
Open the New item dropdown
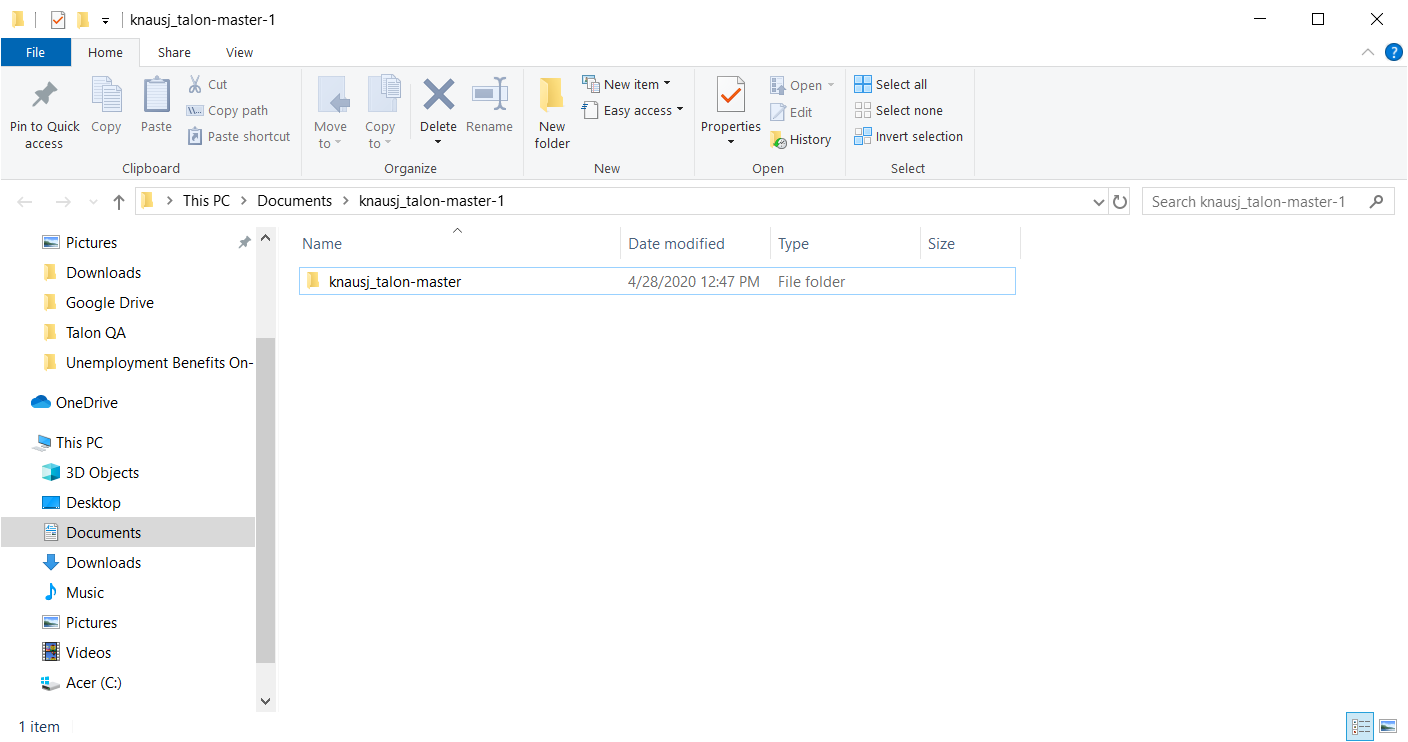tap(627, 85)
